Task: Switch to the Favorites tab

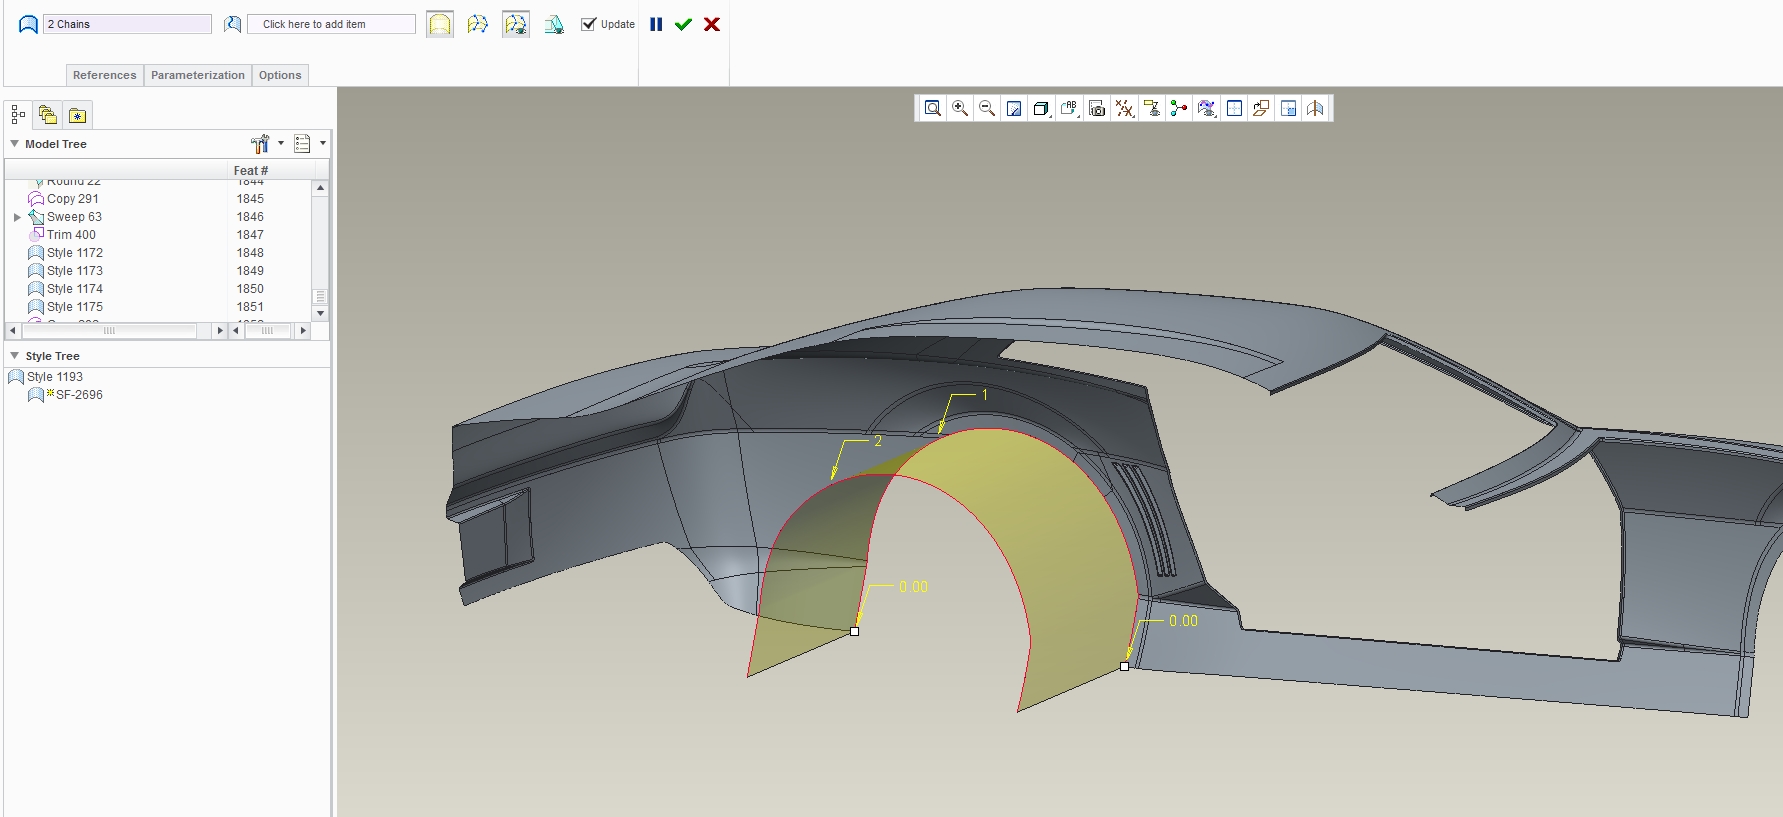Action: click(x=77, y=115)
